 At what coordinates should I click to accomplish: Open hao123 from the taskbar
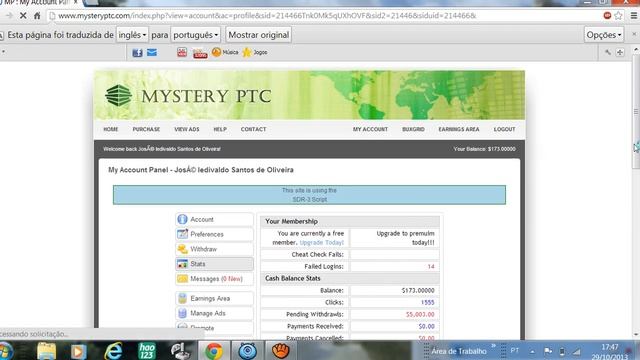coord(147,351)
